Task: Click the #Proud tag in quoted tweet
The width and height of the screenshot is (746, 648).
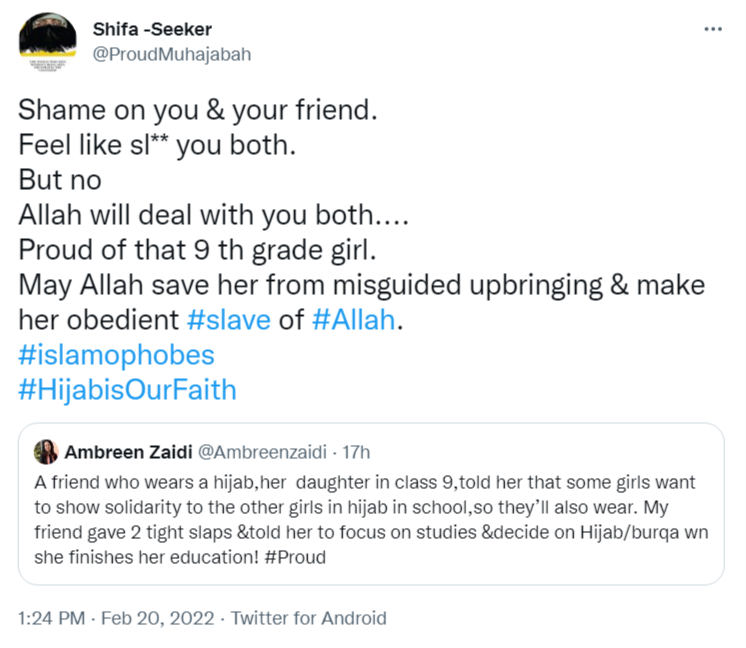Action: pos(294,558)
